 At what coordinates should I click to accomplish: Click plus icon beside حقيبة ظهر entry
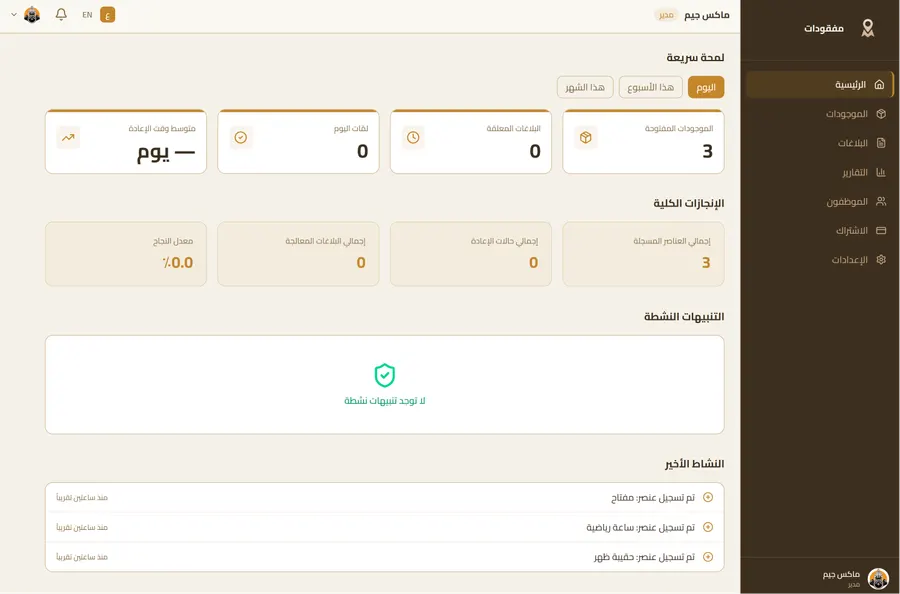pyautogui.click(x=708, y=557)
